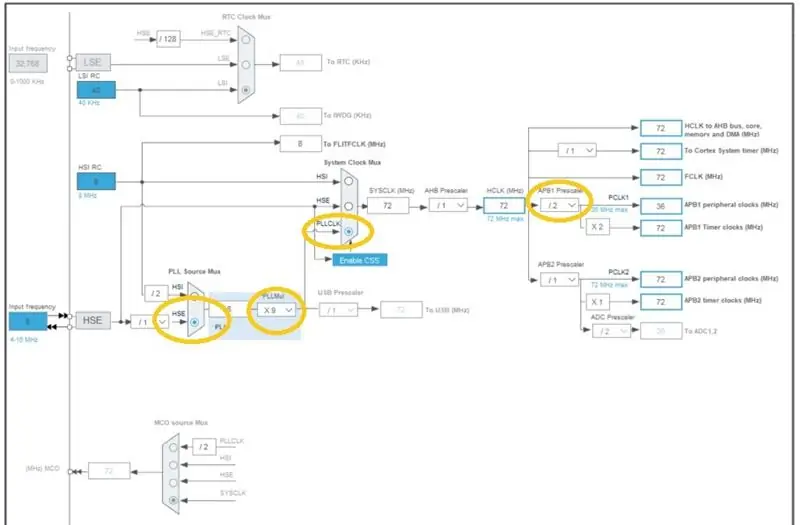Select HSE_RTC in the RTC Clock Mux
This screenshot has height=525, width=800.
coord(246,40)
